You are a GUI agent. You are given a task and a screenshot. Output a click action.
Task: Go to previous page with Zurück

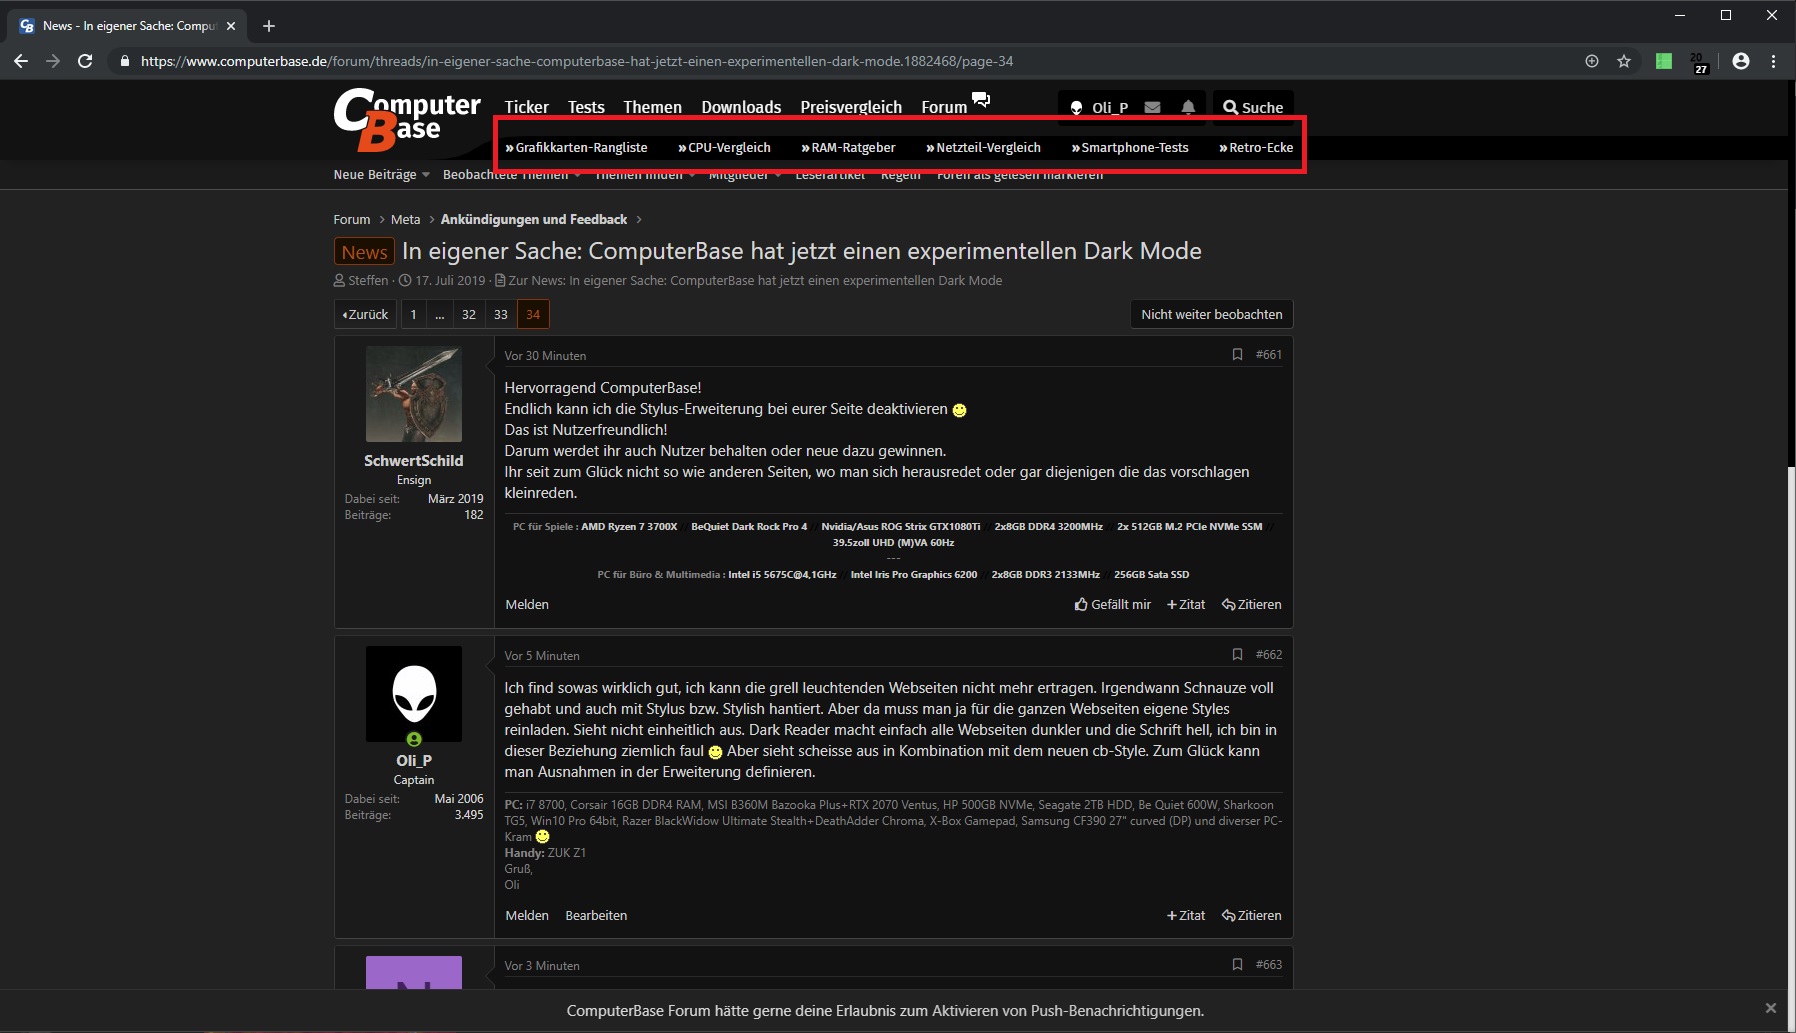(365, 314)
